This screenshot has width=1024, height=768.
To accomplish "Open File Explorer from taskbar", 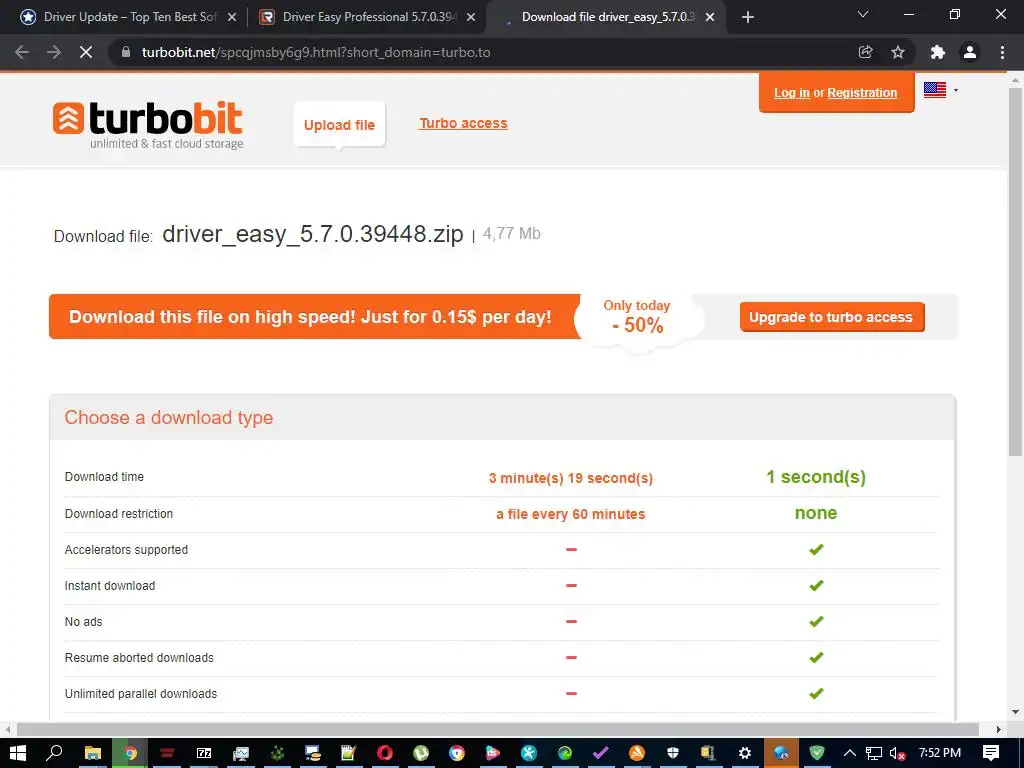I will (x=93, y=753).
